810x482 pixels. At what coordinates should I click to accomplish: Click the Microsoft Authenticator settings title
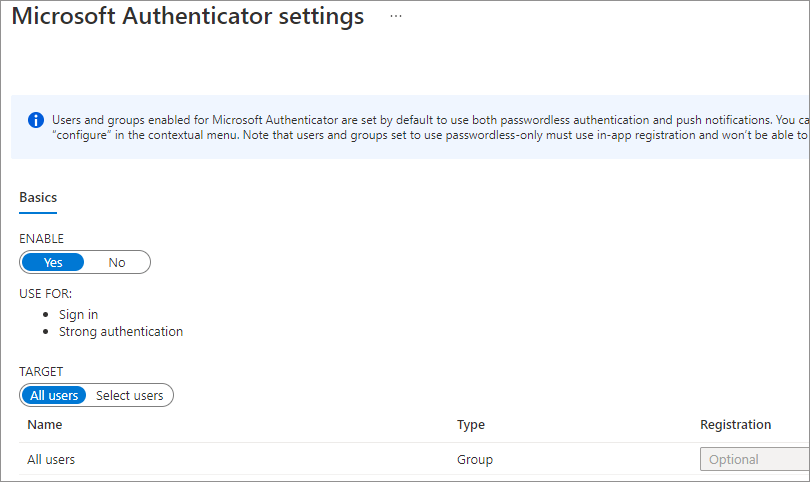pyautogui.click(x=188, y=17)
